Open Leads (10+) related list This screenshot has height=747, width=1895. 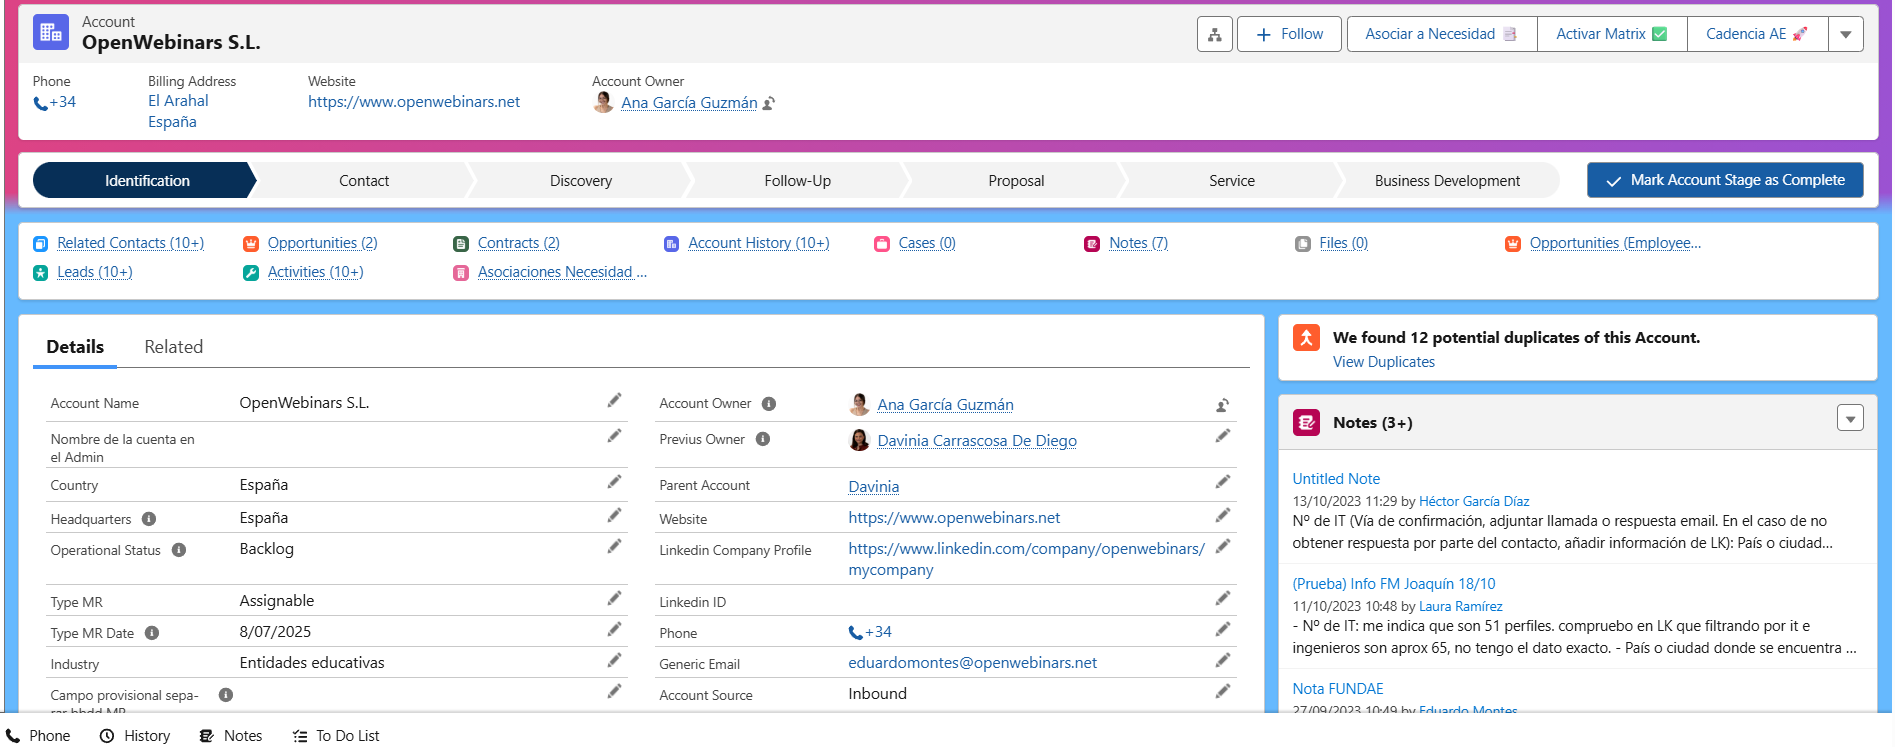pyautogui.click(x=94, y=272)
